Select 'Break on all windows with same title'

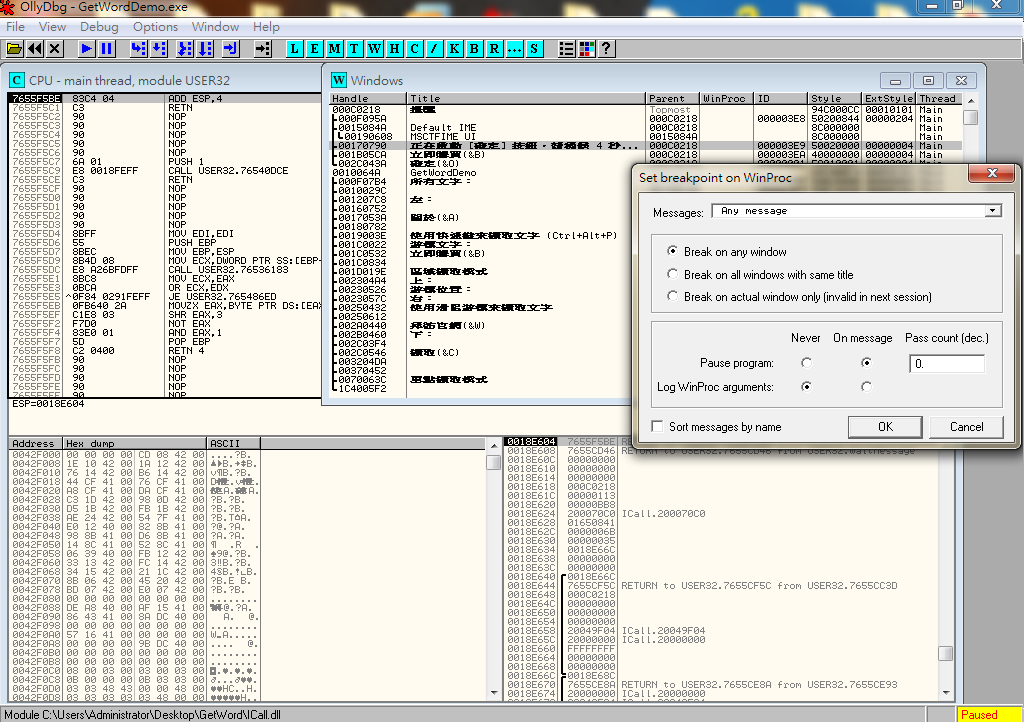pos(674,274)
